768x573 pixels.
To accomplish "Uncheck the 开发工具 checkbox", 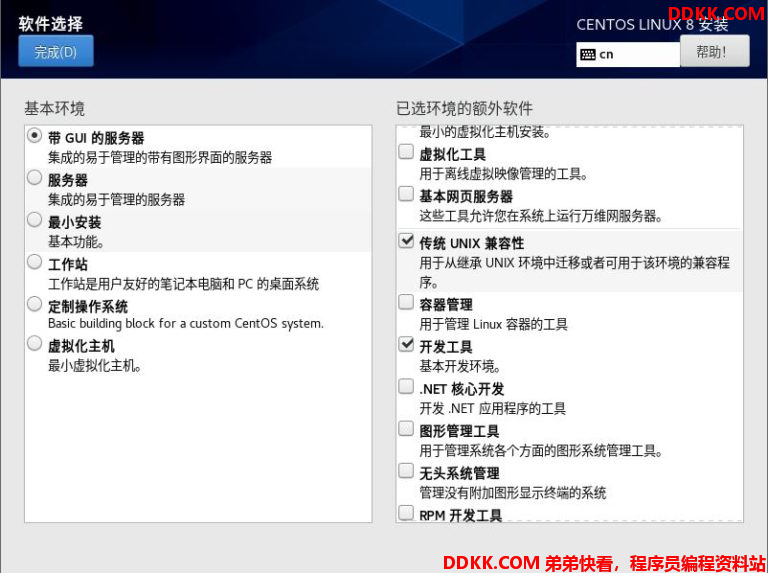I will point(406,344).
